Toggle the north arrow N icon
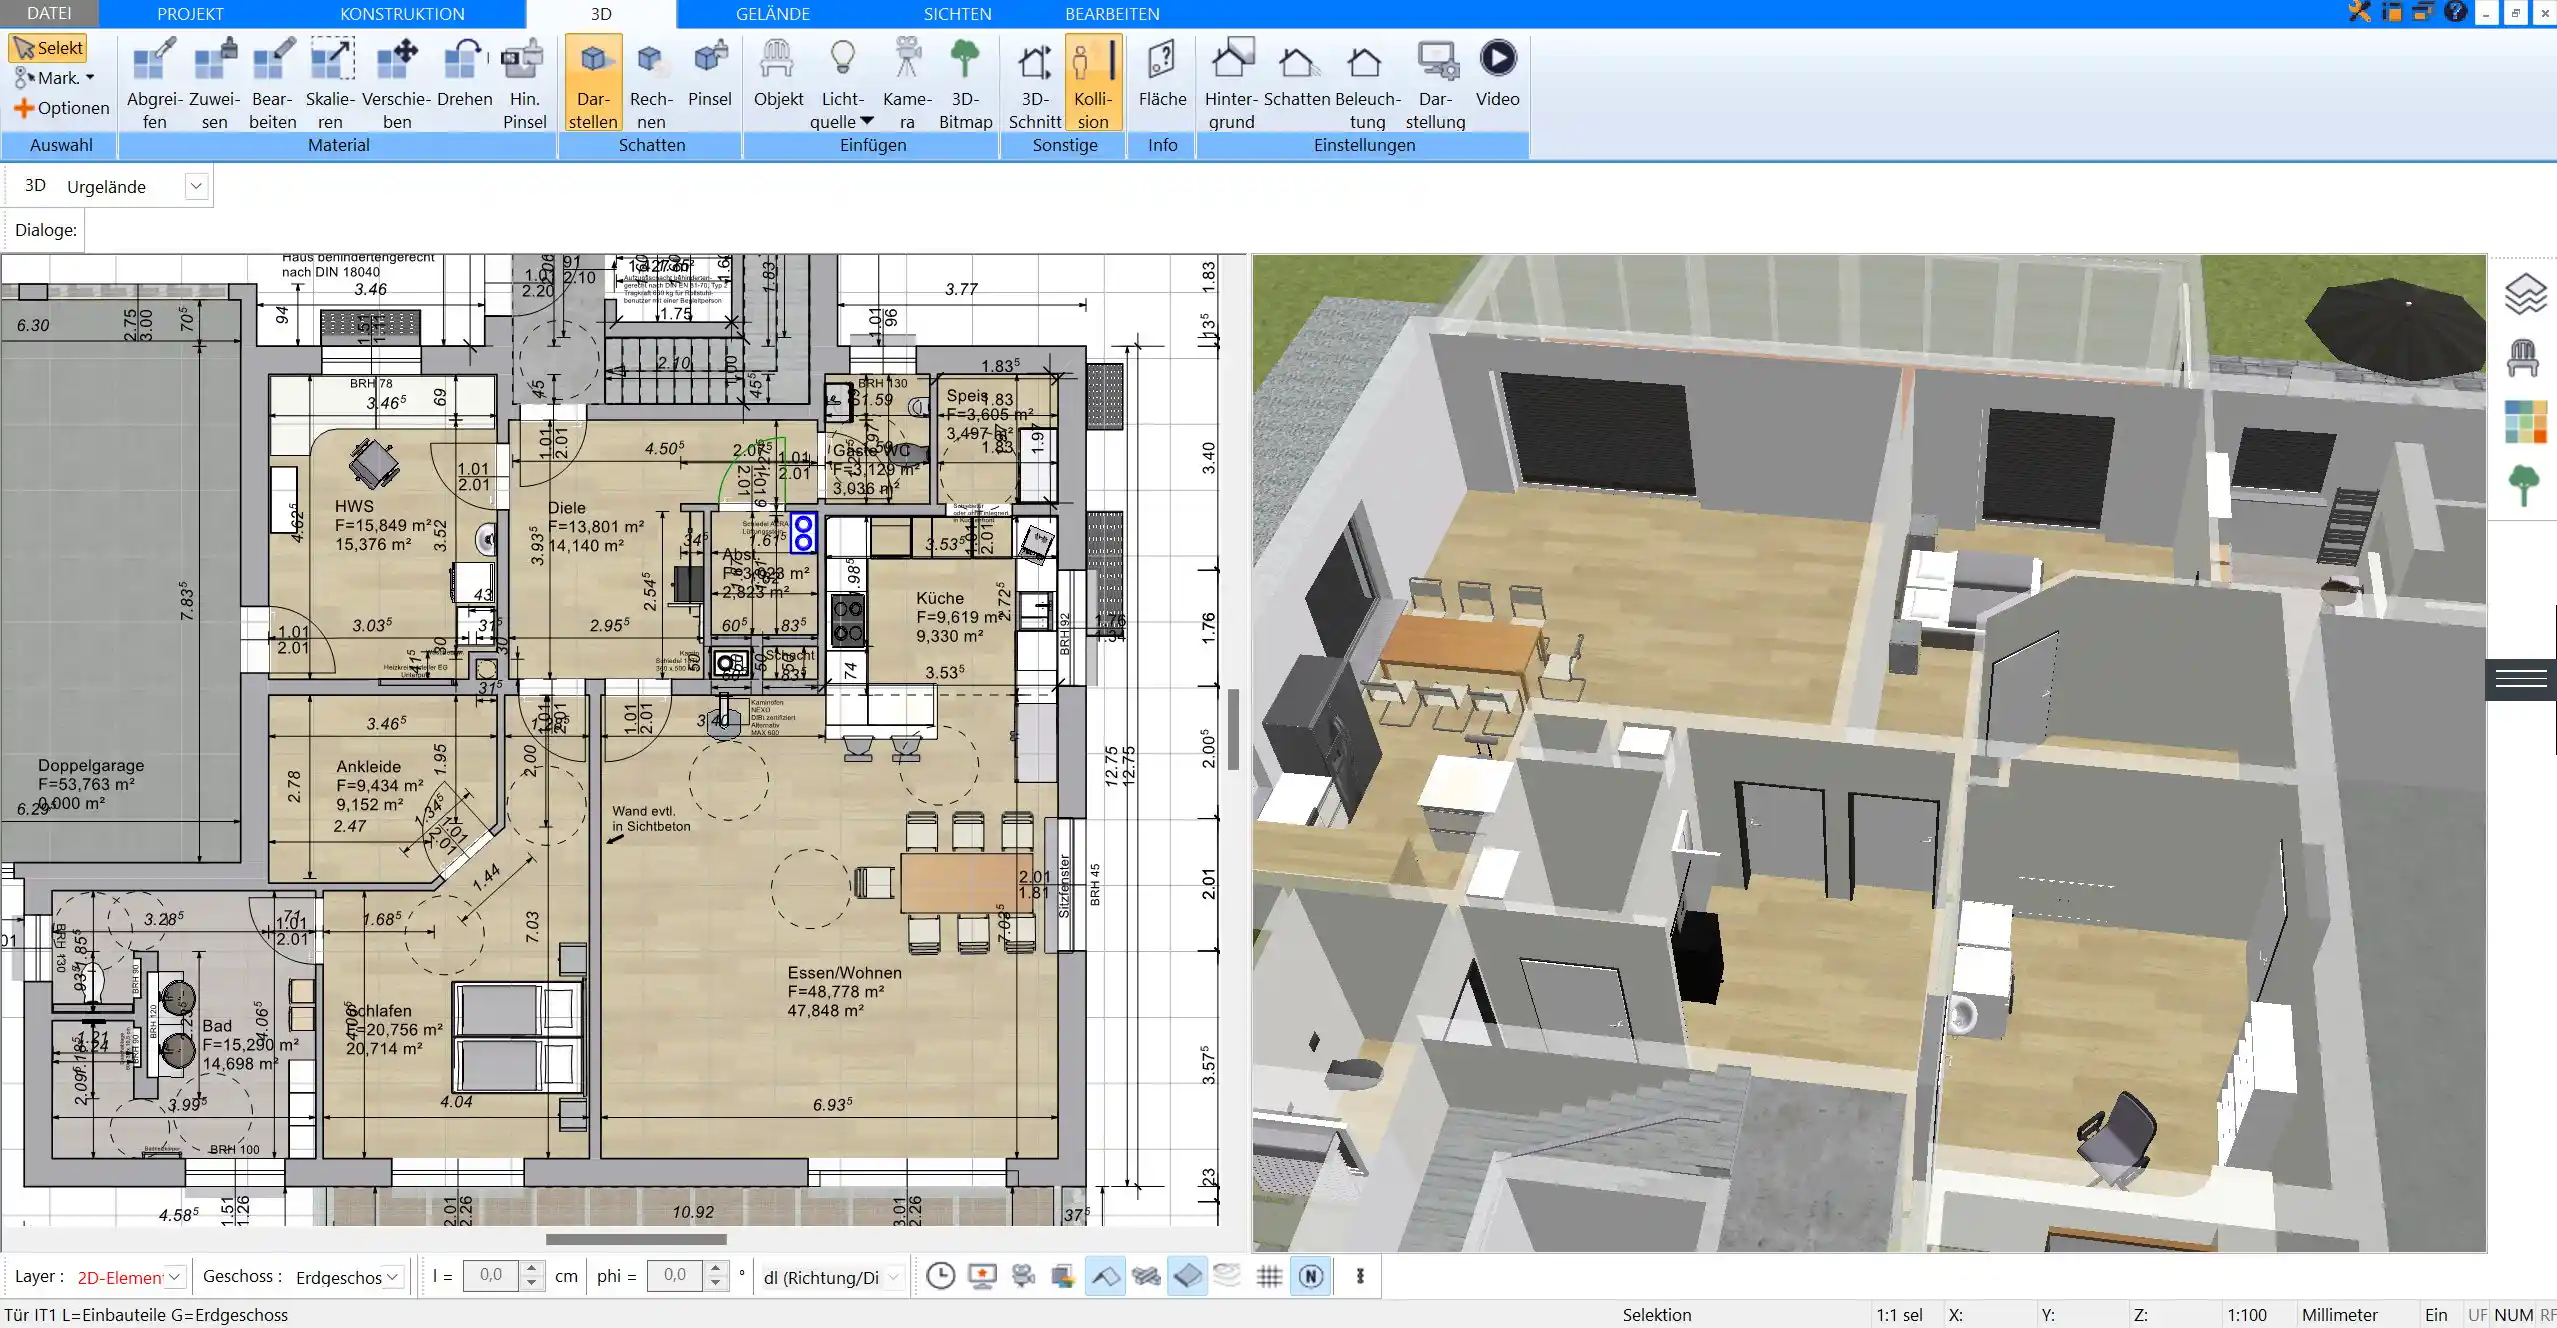Screen dimensions: 2557x1328 click(x=1311, y=1276)
